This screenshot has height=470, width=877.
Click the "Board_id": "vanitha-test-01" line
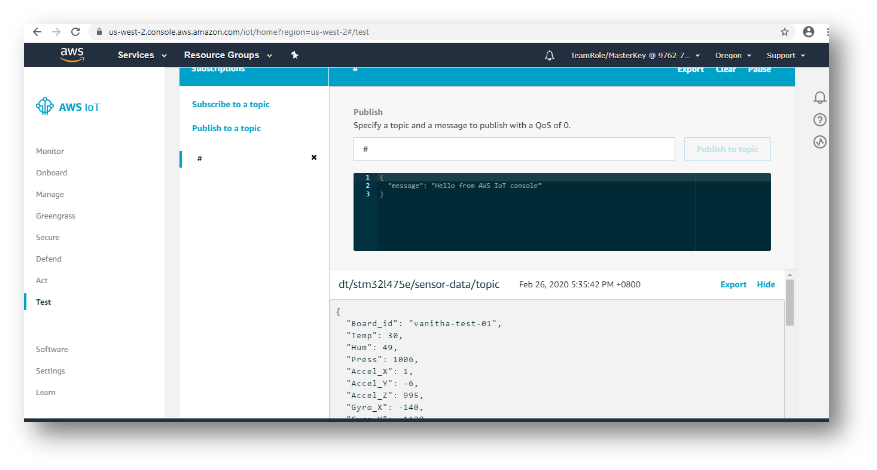coord(423,323)
